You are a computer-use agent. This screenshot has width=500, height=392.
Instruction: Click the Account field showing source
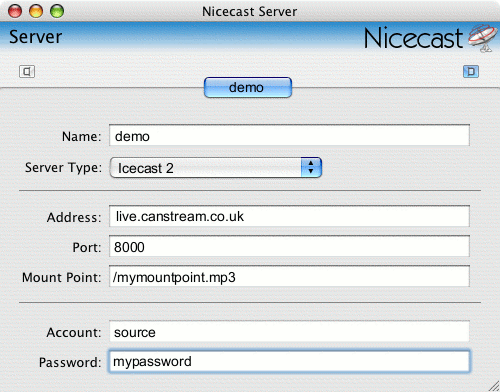tap(289, 331)
